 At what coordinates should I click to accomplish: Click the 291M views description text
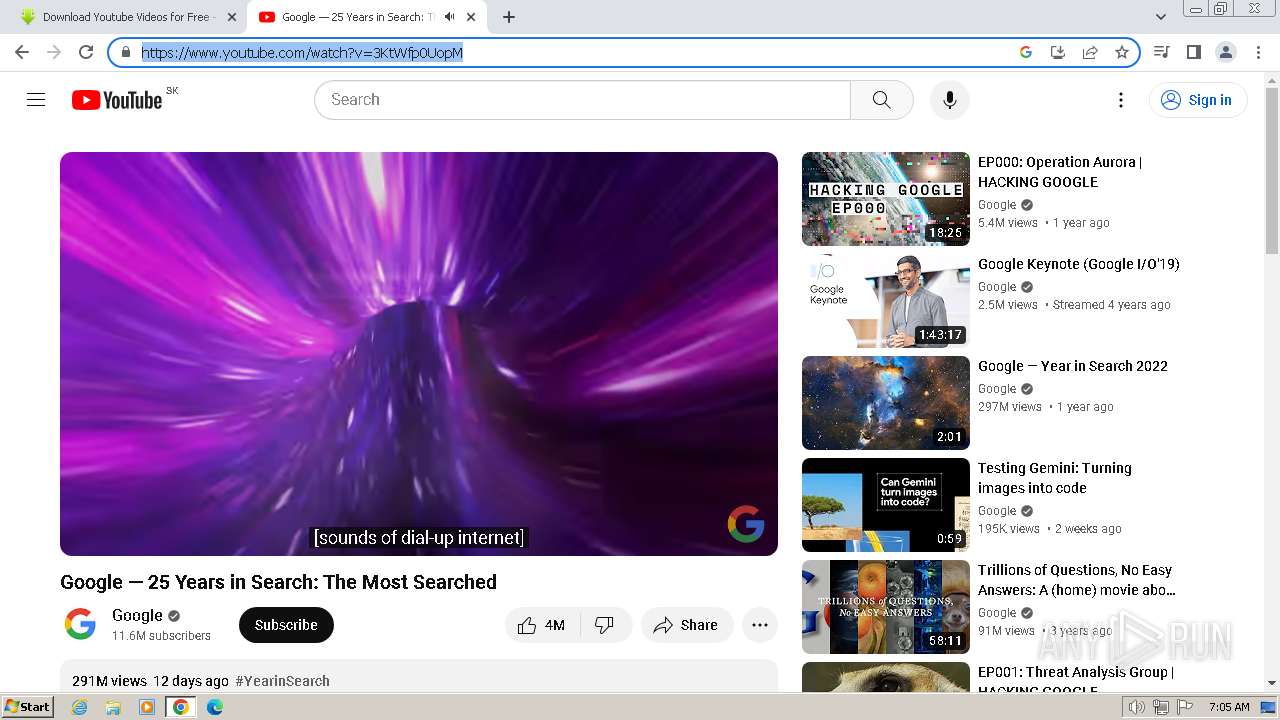tap(109, 681)
